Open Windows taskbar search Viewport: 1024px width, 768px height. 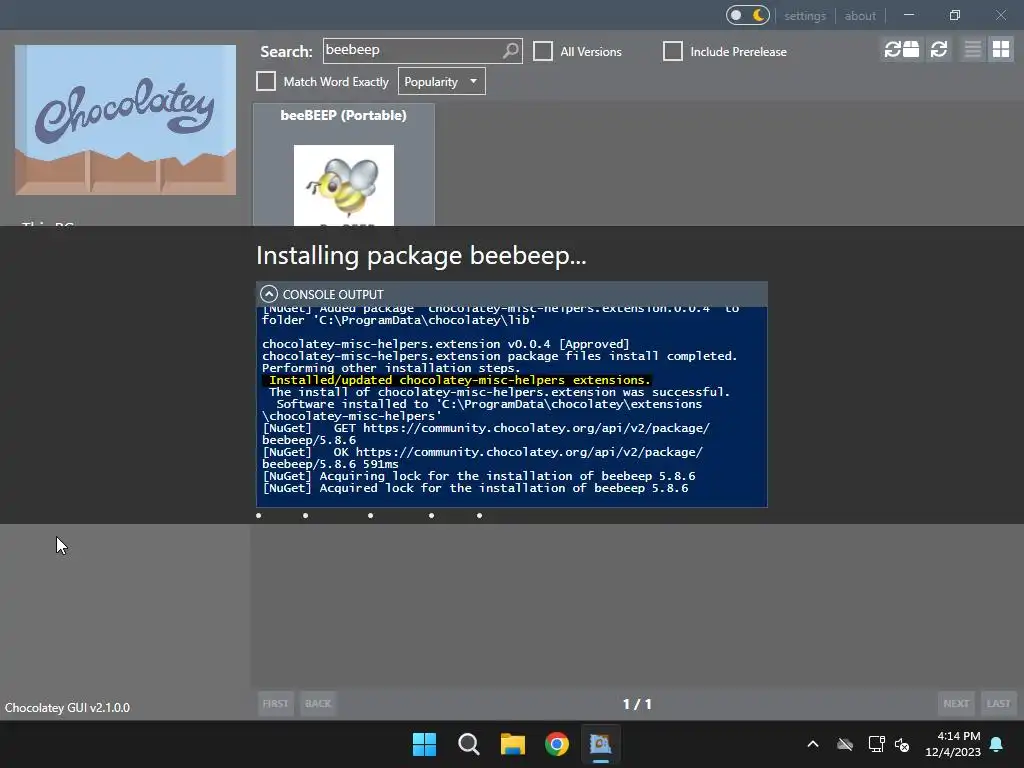[x=468, y=744]
